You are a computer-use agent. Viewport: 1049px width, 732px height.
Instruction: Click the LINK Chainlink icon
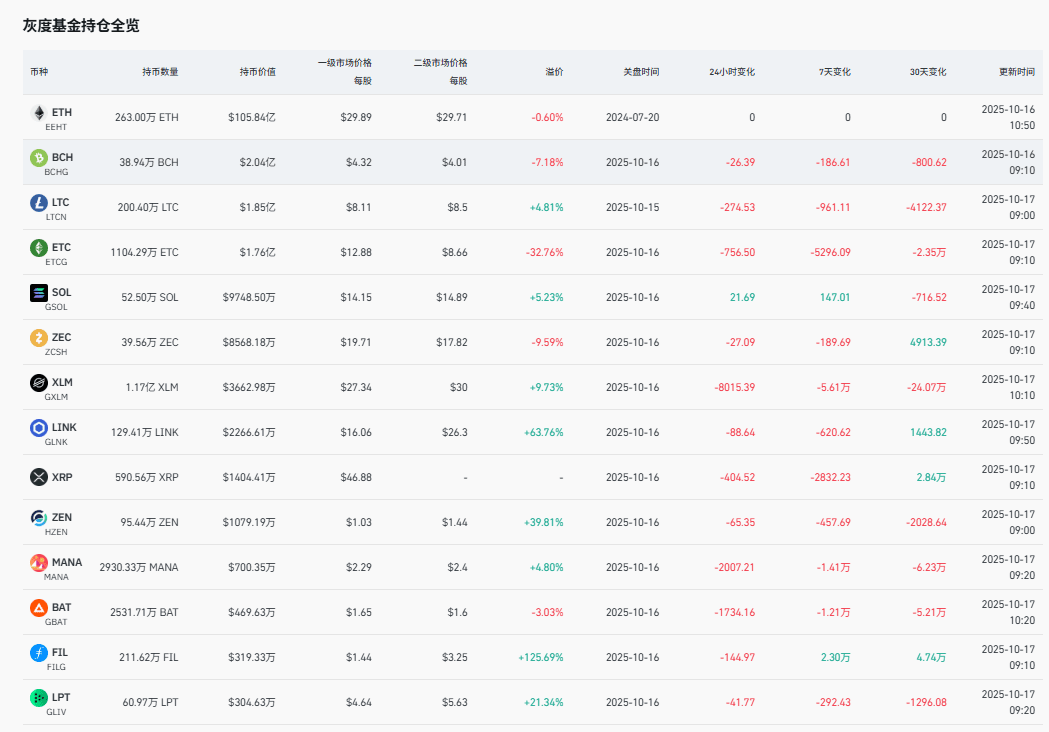pyautogui.click(x=39, y=428)
